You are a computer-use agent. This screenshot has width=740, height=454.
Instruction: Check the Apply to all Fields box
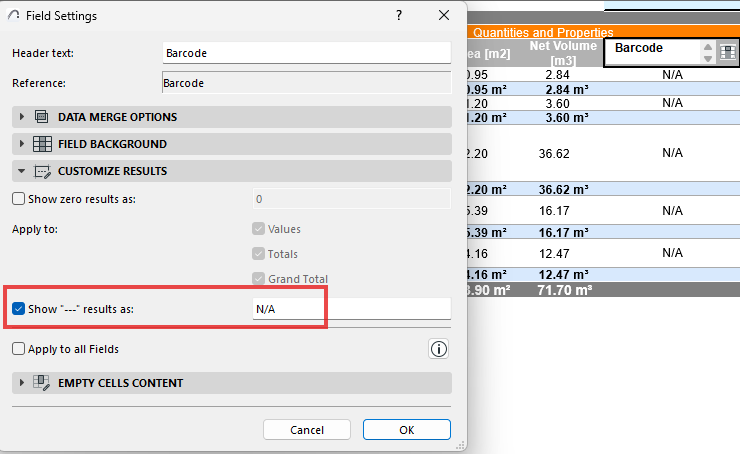(19, 349)
